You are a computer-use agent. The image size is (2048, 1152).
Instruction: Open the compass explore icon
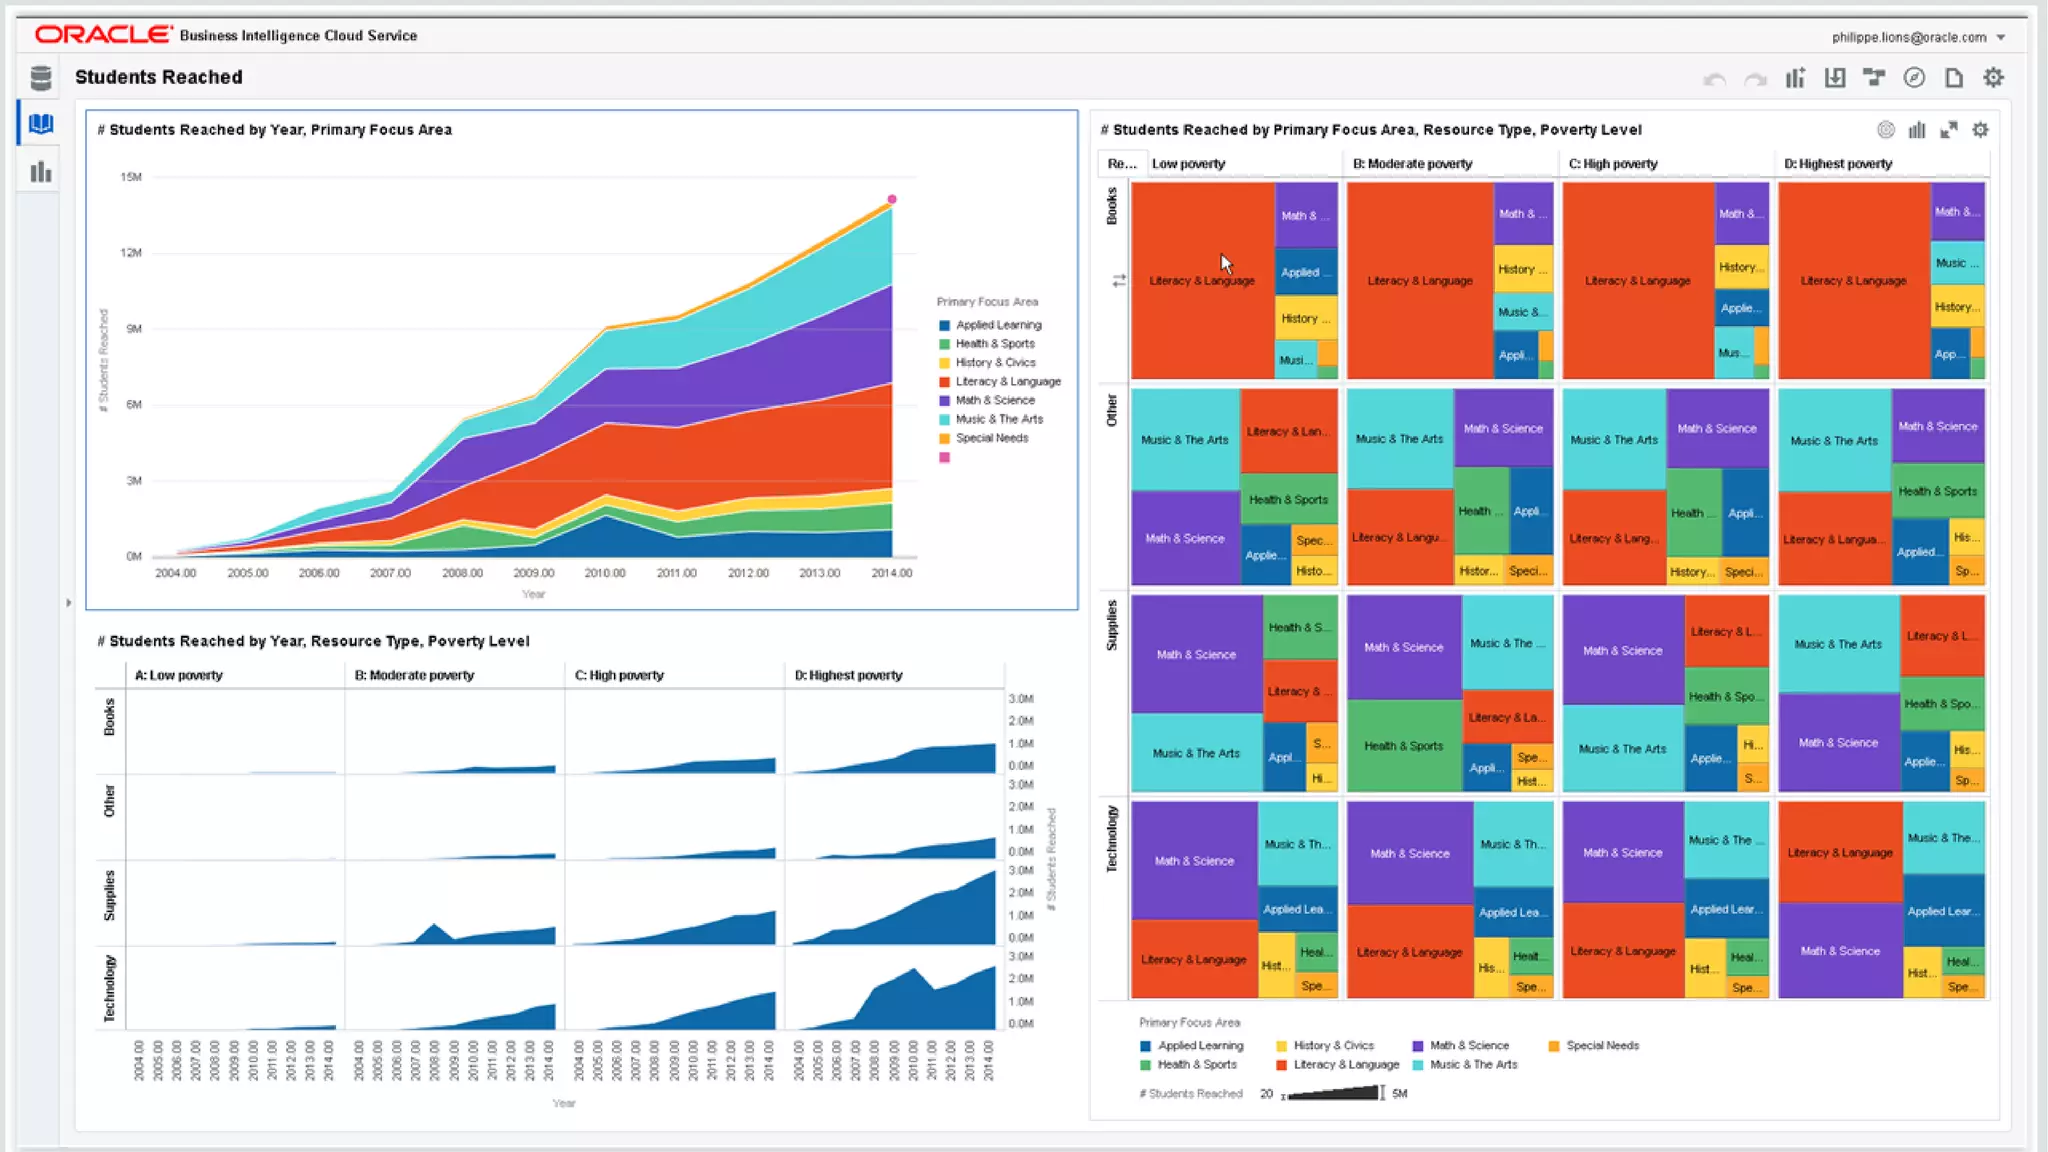(x=1914, y=78)
